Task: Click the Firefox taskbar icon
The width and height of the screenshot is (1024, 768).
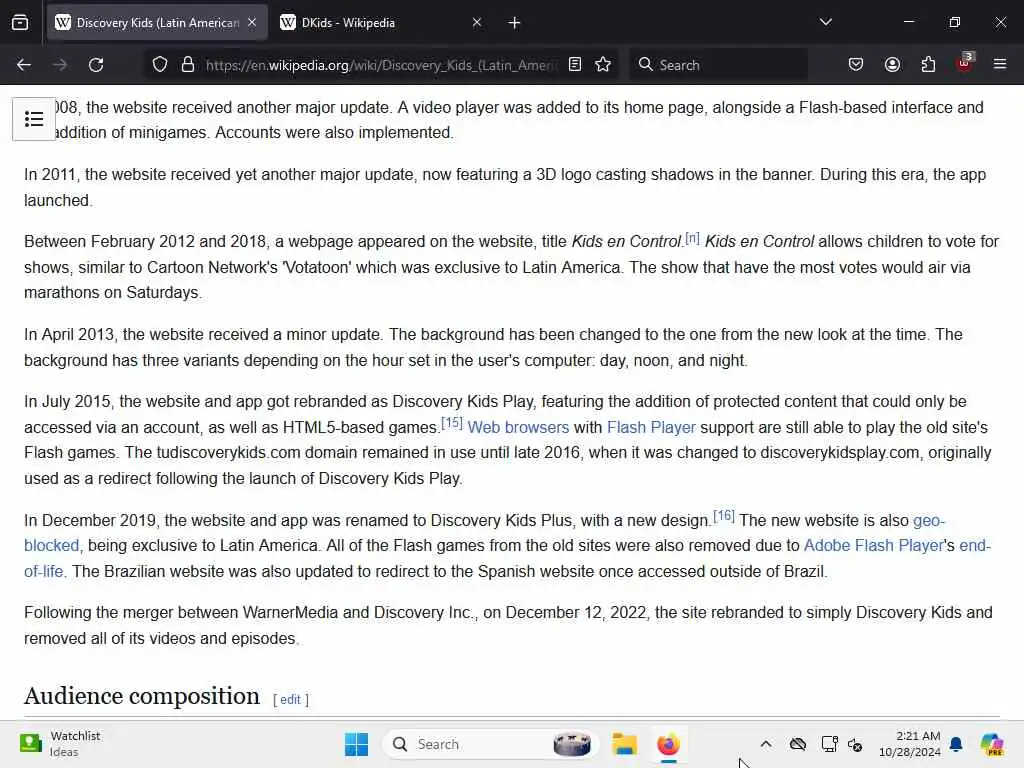Action: coord(668,744)
